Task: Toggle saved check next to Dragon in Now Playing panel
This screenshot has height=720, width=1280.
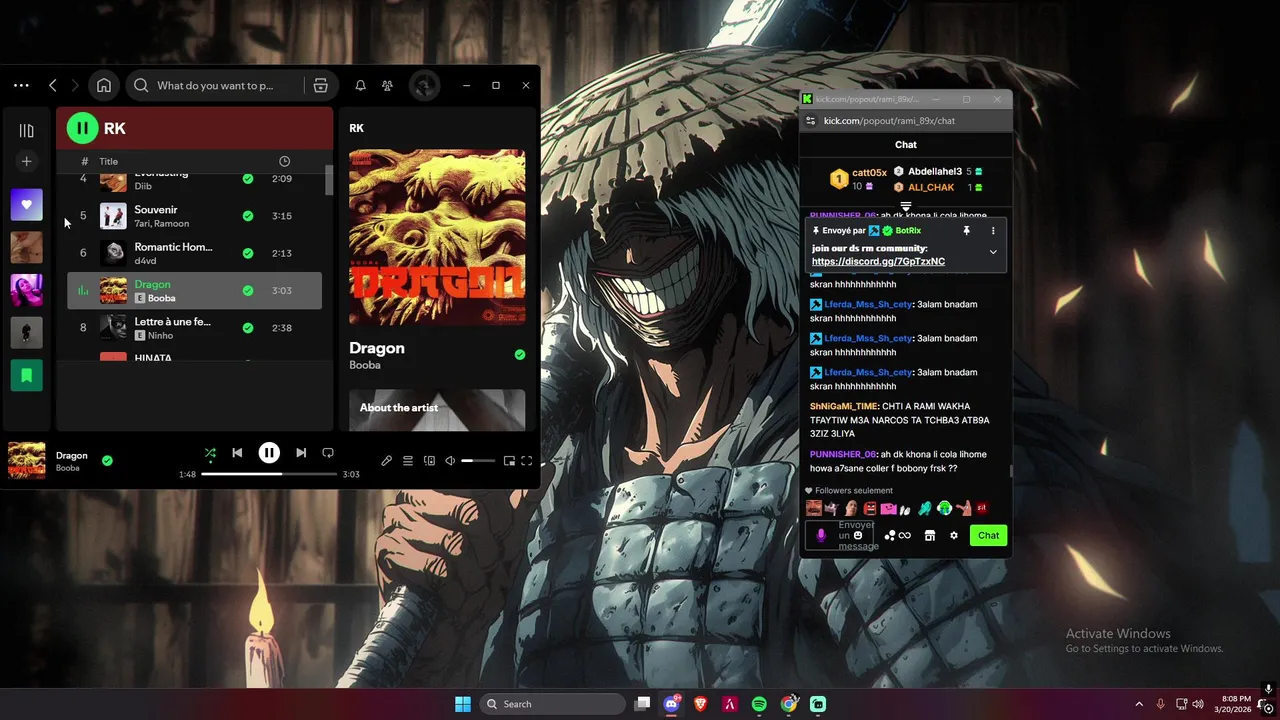Action: pos(519,354)
